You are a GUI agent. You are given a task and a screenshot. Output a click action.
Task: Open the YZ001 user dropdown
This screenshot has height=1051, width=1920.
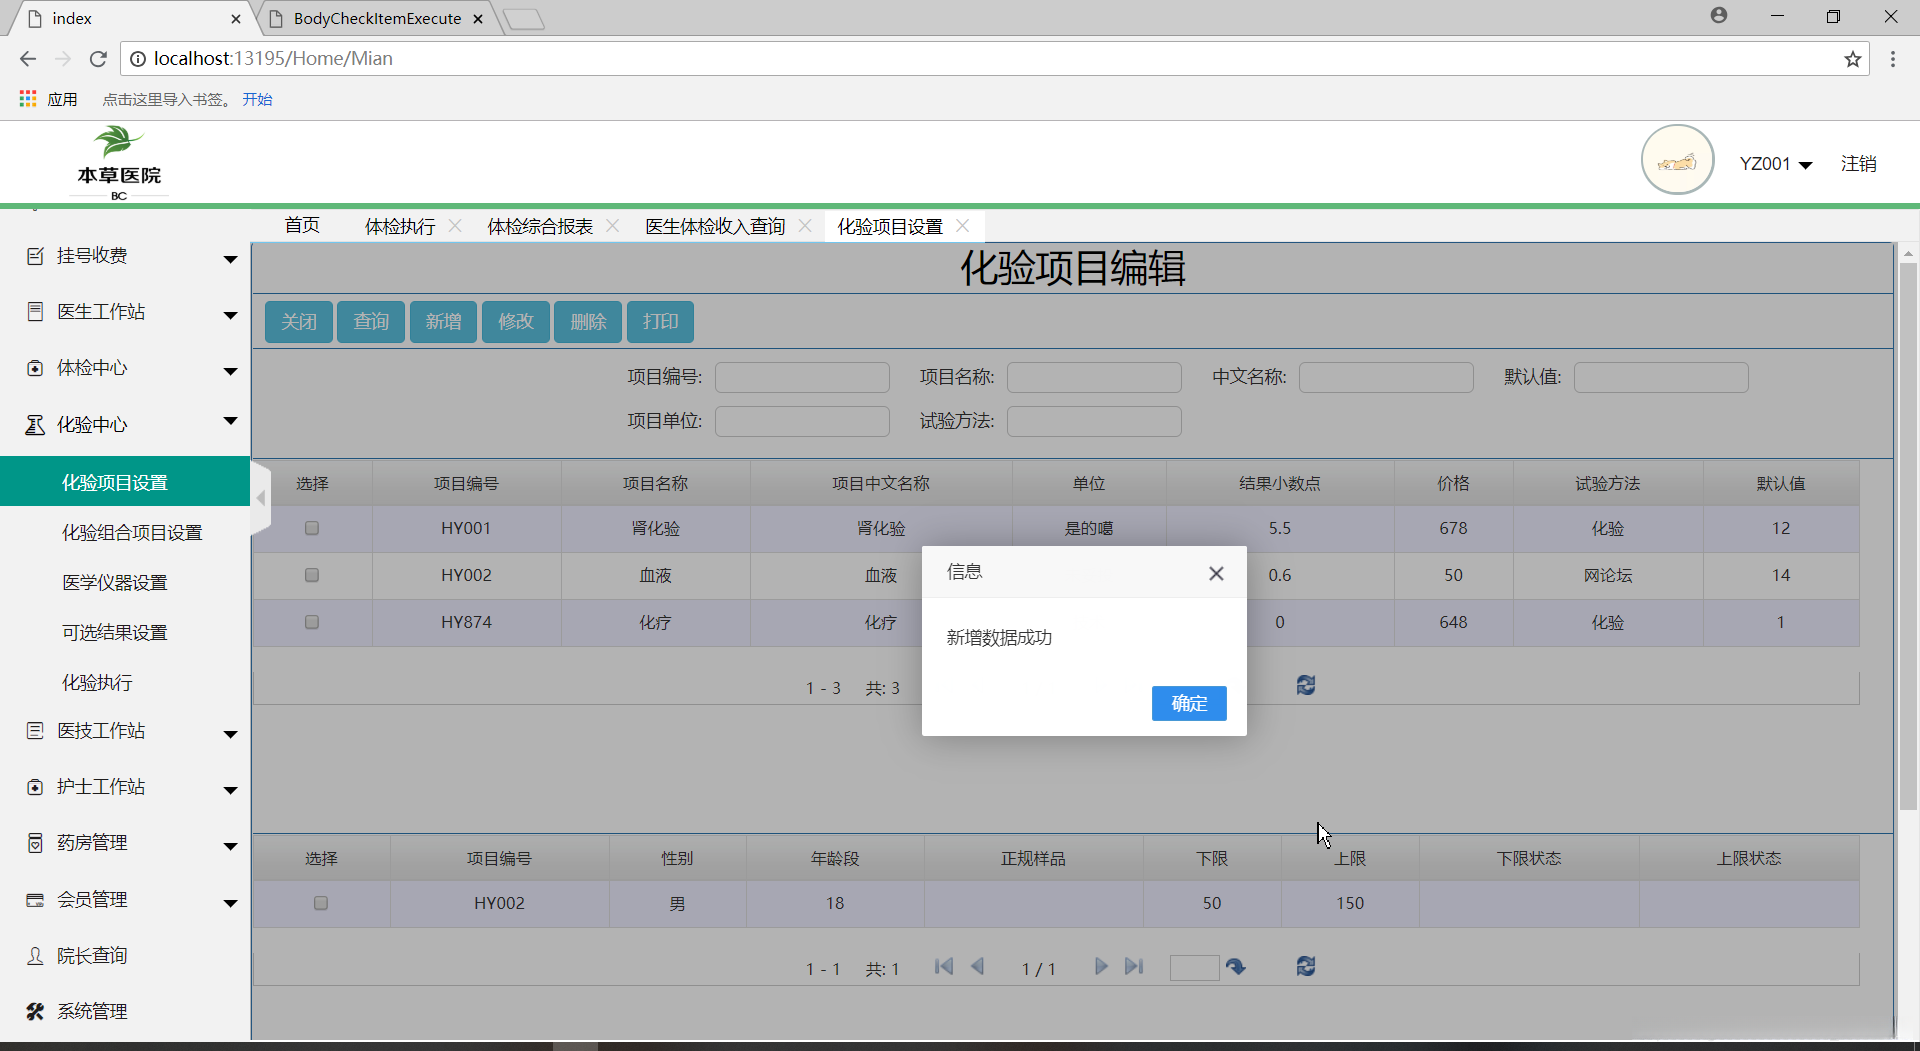point(1775,164)
